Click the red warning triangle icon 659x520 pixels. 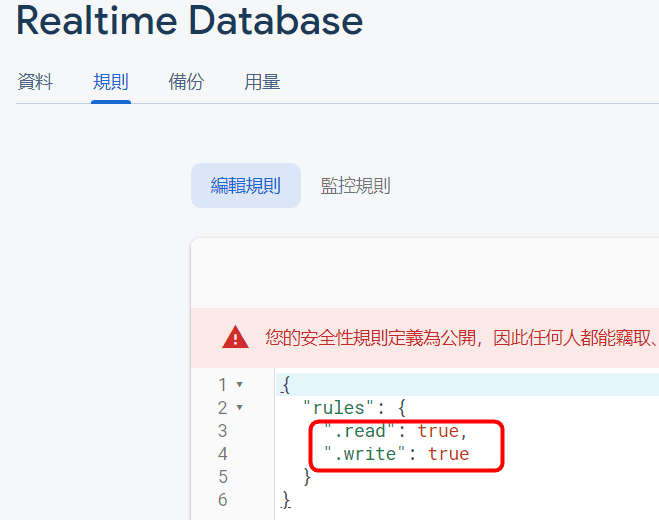pos(235,337)
